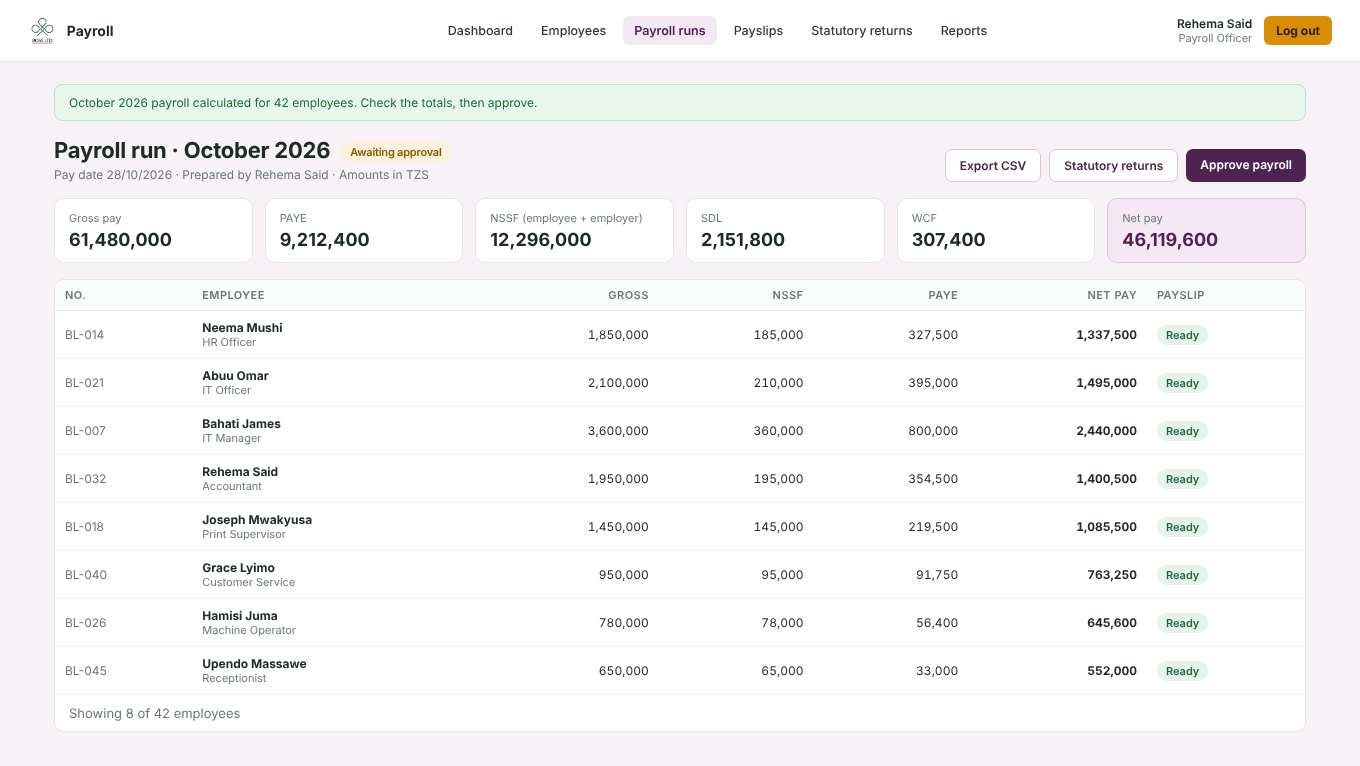The width and height of the screenshot is (1360, 766).
Task: Select the Gross pay summary card
Action: pyautogui.click(x=153, y=230)
